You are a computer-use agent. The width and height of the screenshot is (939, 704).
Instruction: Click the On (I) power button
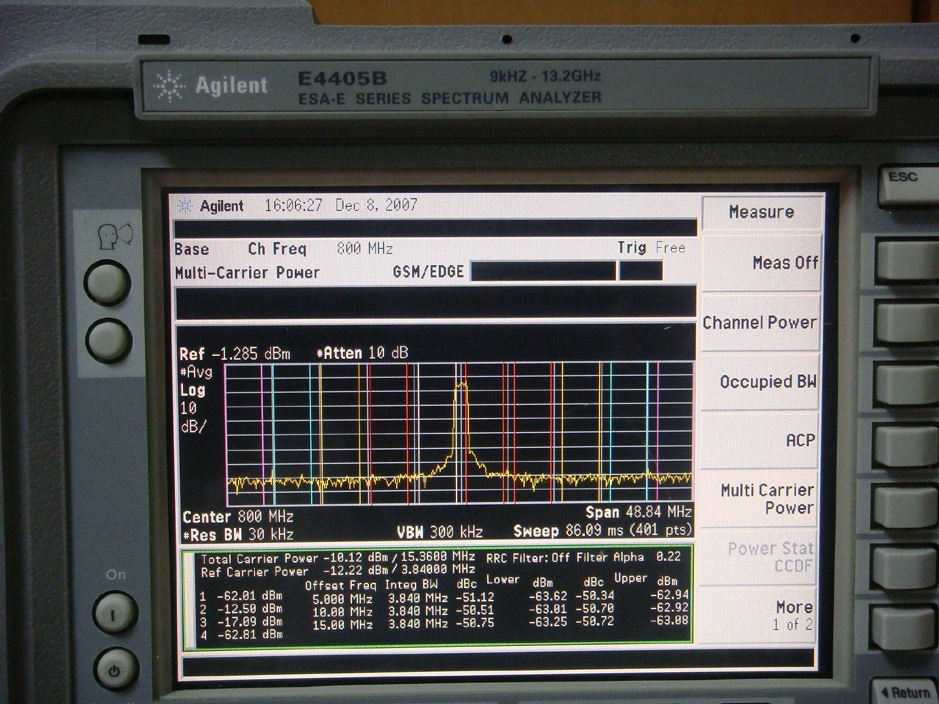(x=115, y=612)
